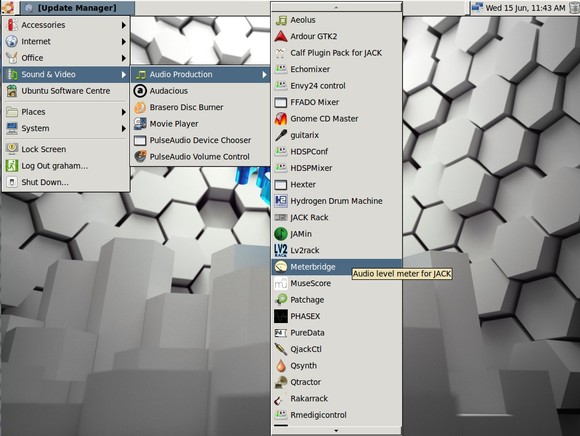Click the Hexter window icon
Image resolution: width=580 pixels, height=436 pixels.
(x=281, y=185)
